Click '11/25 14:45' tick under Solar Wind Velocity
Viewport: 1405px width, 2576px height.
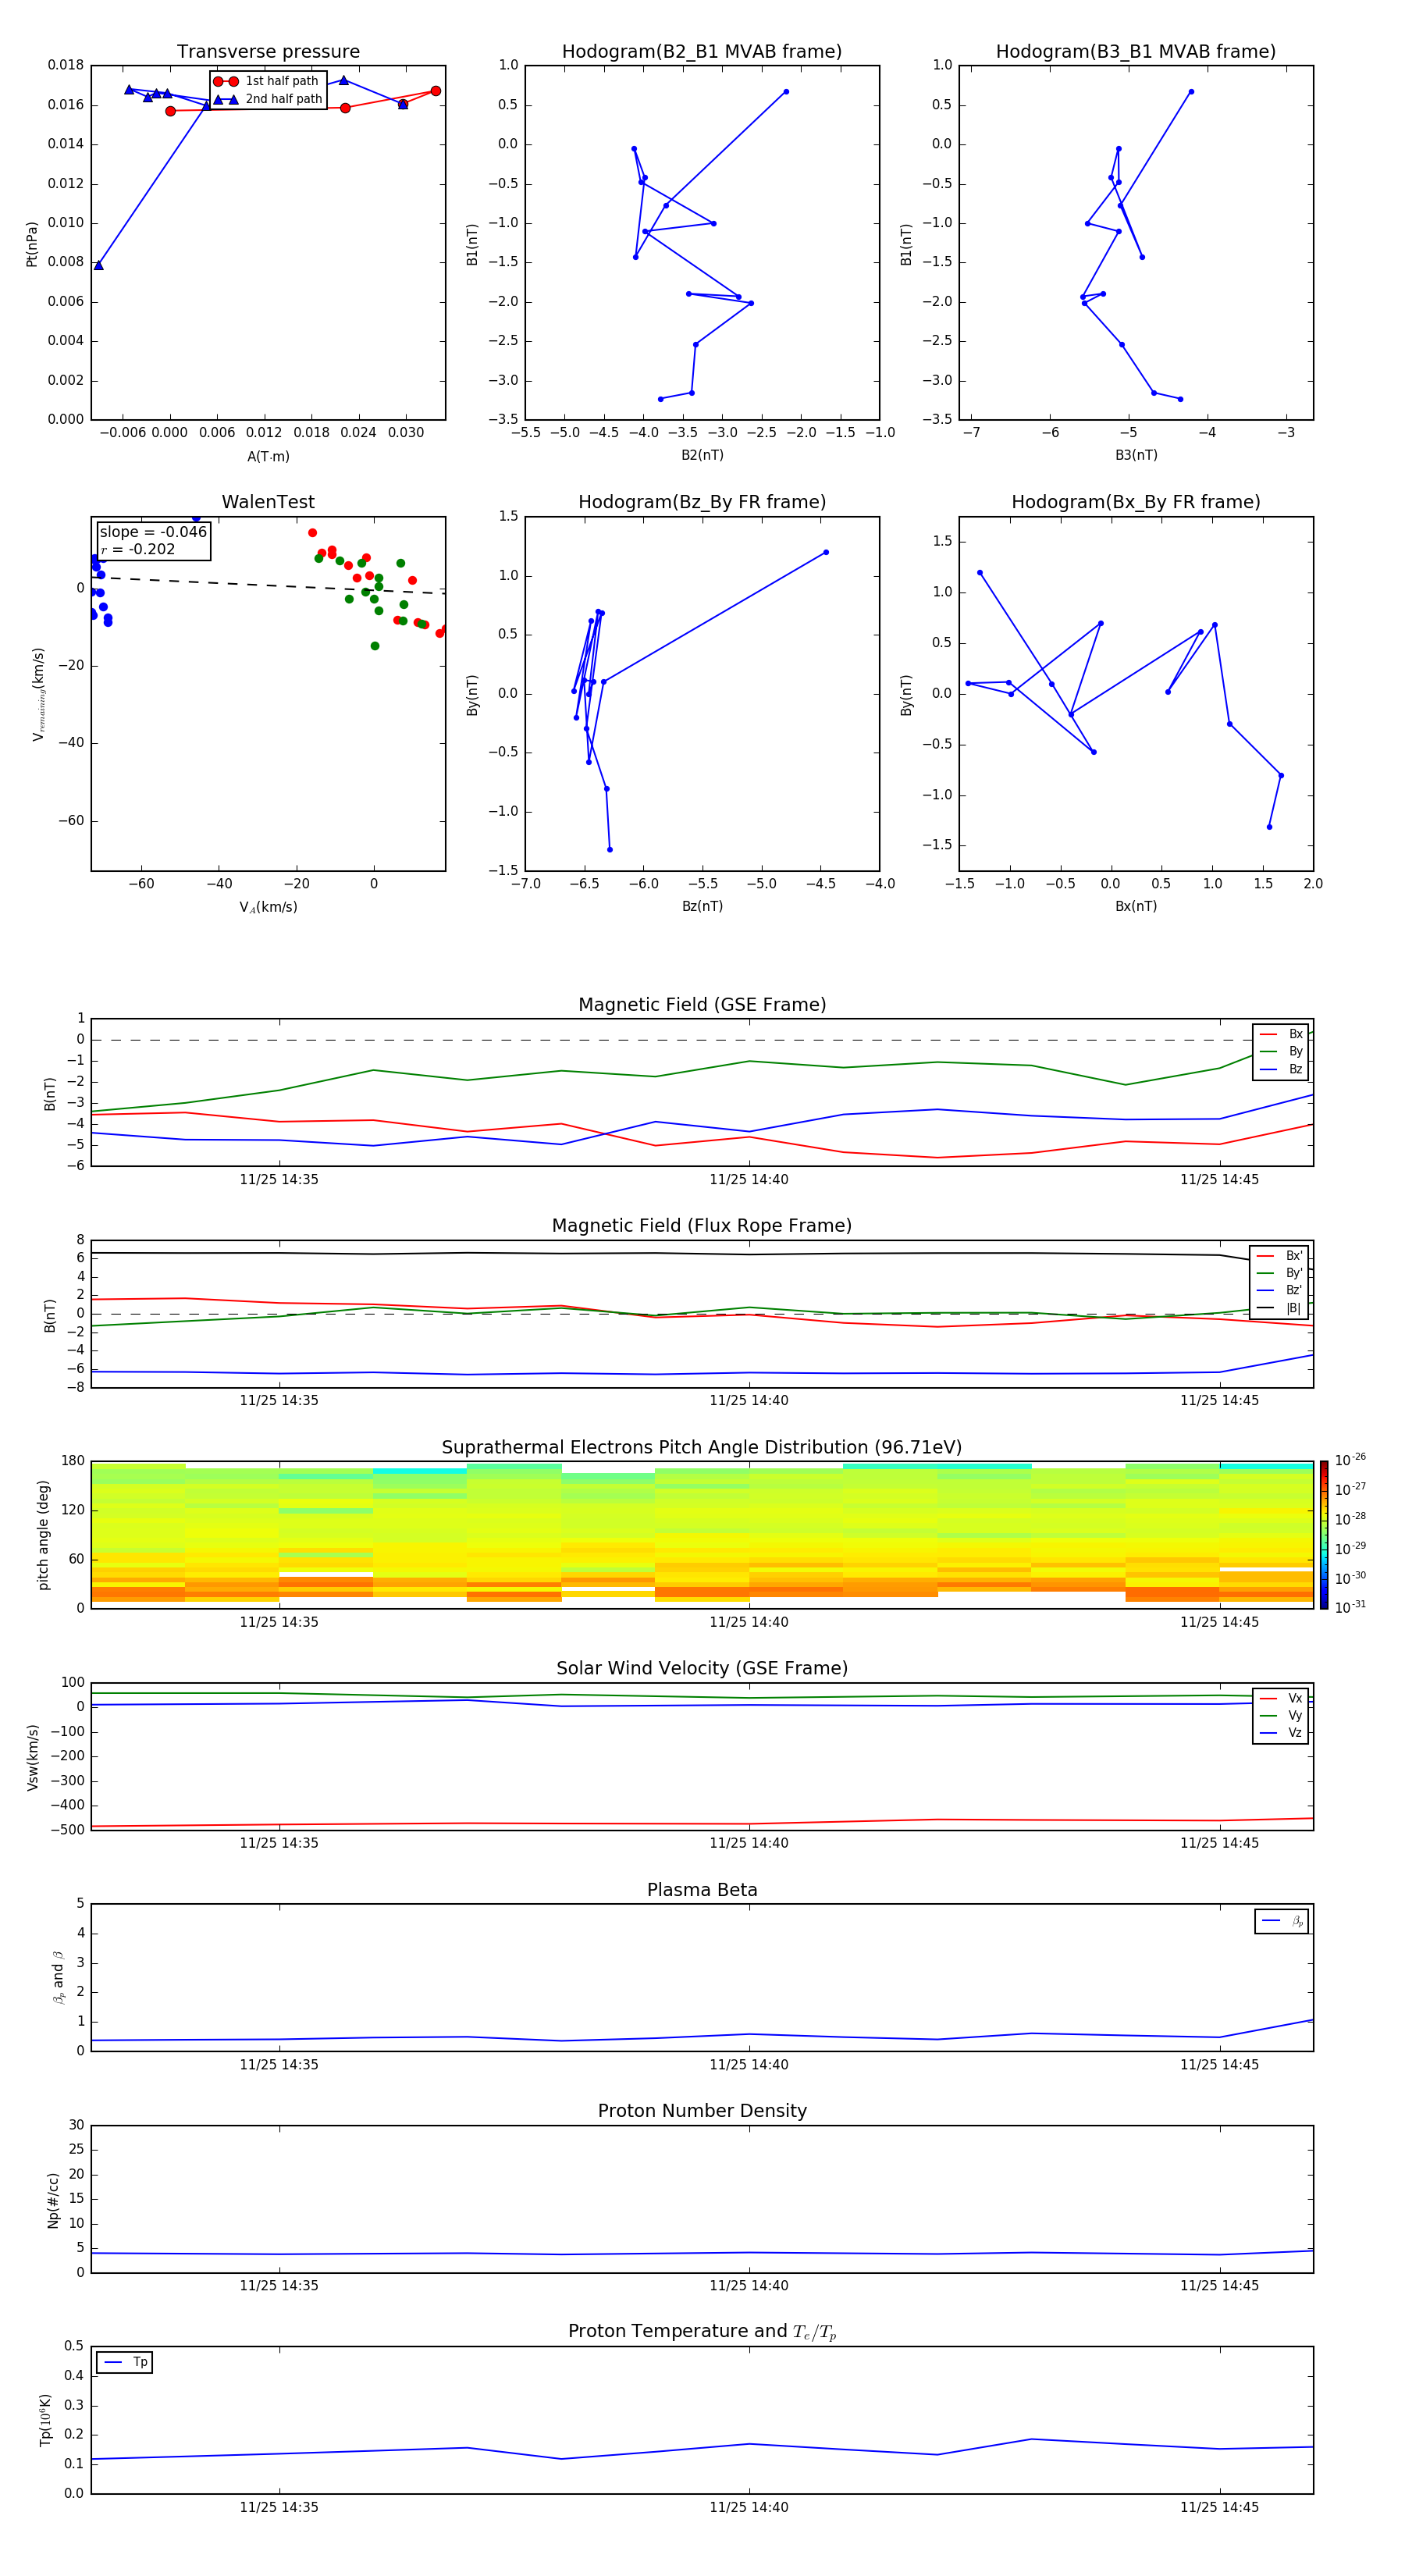point(1219,1842)
